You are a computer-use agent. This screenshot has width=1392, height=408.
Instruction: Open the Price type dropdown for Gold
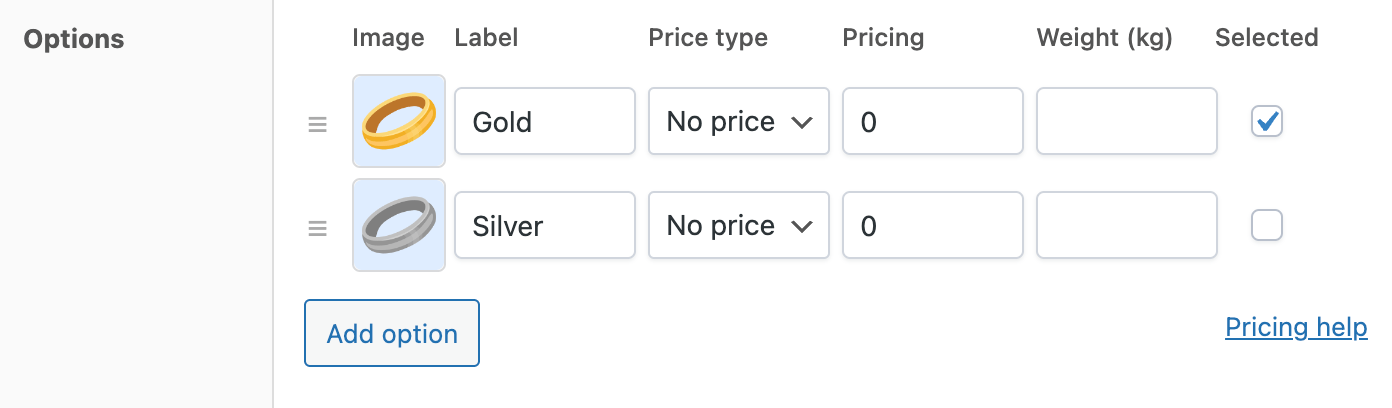[x=738, y=122]
